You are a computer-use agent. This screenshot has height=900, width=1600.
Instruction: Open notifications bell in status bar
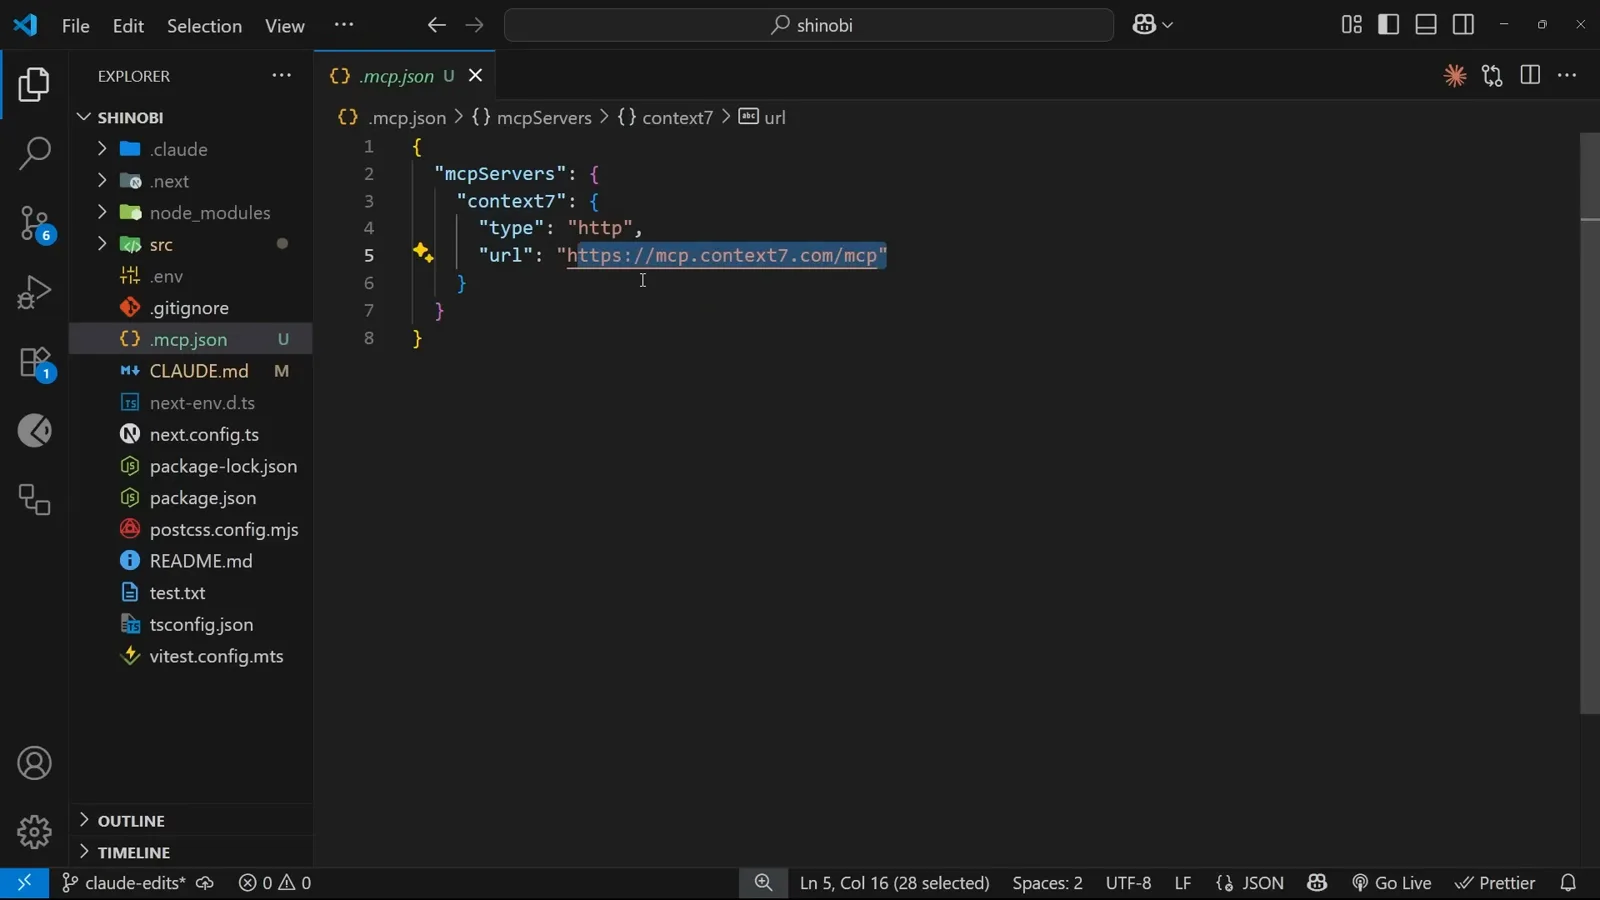point(1568,883)
